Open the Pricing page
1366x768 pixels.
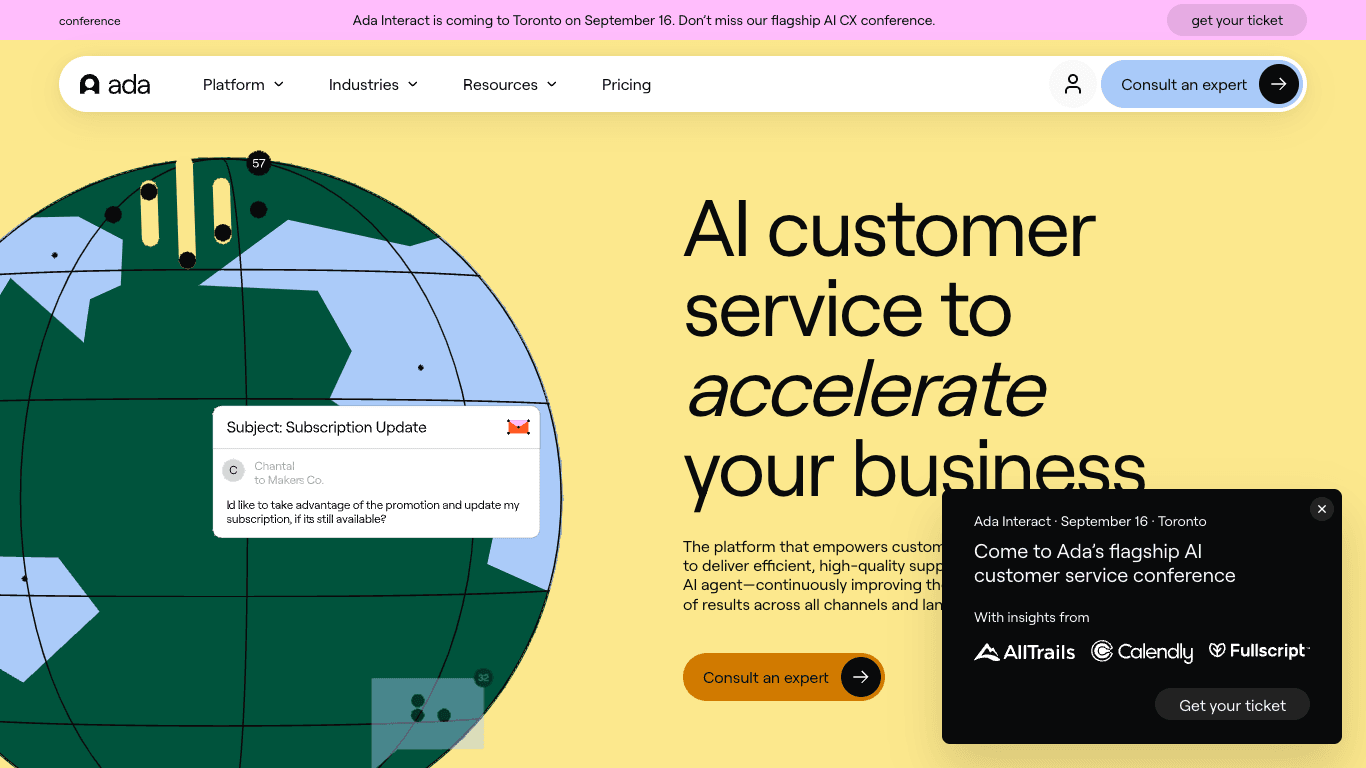626,85
